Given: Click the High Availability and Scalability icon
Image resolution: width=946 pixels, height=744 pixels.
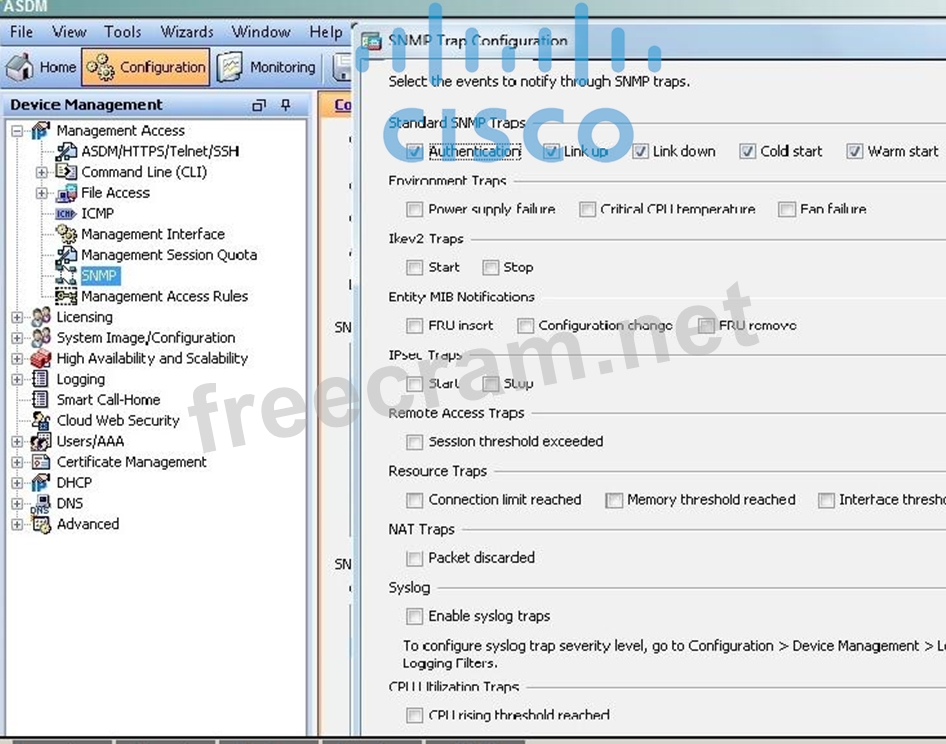Looking at the screenshot, I should click(41, 359).
